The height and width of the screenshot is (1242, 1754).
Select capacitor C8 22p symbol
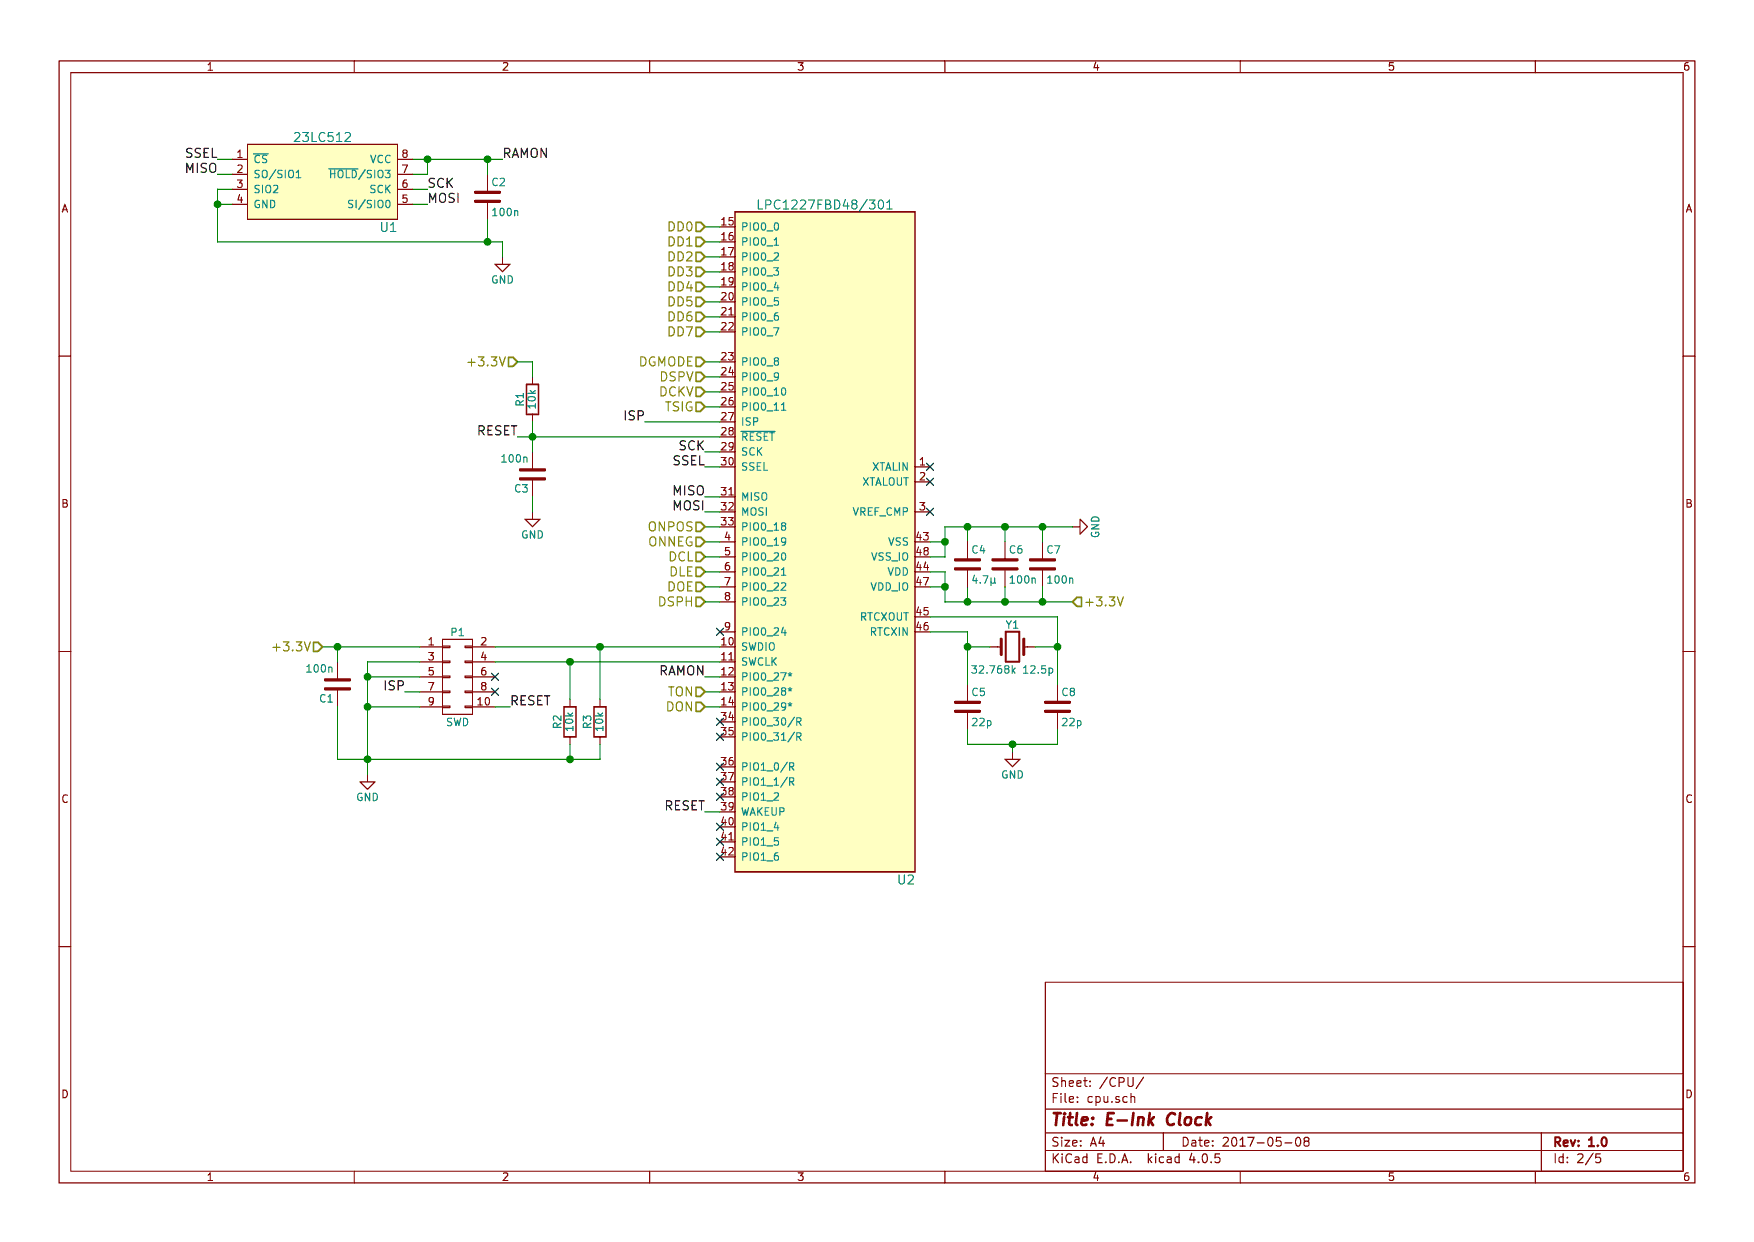click(x=1057, y=706)
